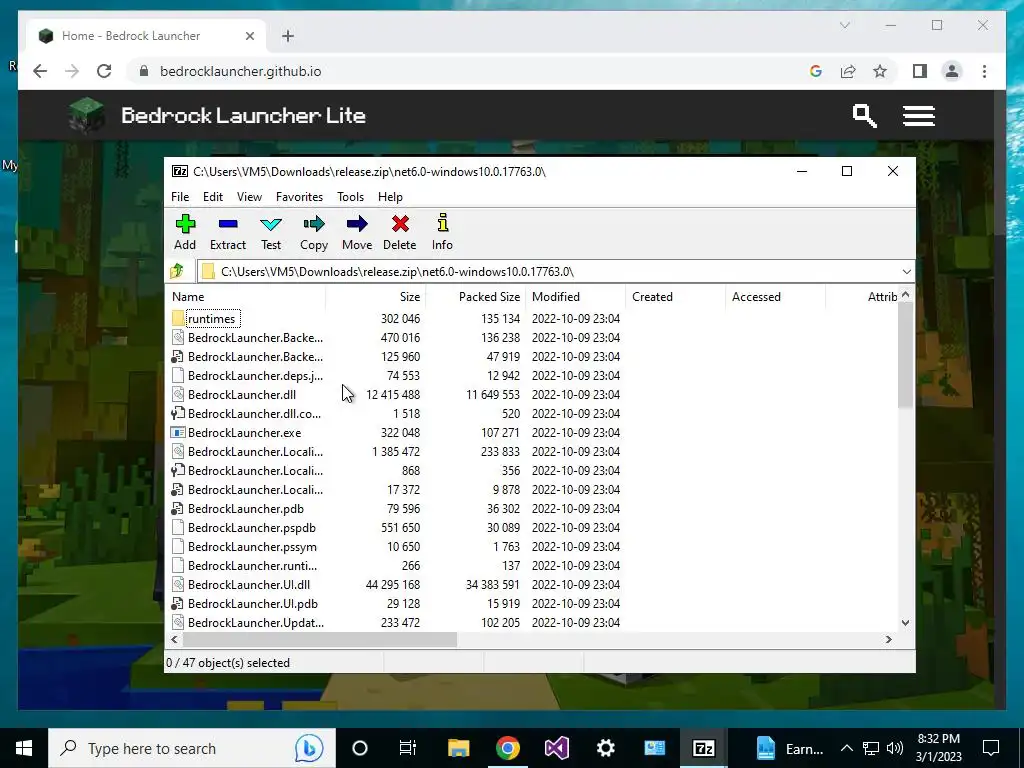The width and height of the screenshot is (1024, 768).
Task: Select BedrockLauncher.pssym file
Action: click(252, 547)
